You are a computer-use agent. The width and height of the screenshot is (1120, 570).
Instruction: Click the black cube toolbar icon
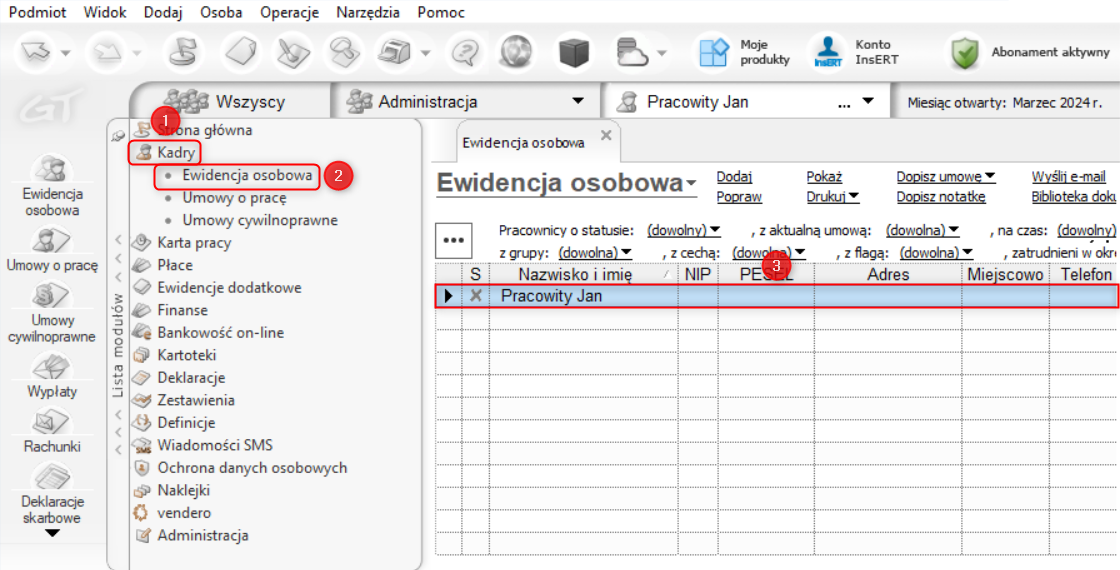[x=572, y=52]
